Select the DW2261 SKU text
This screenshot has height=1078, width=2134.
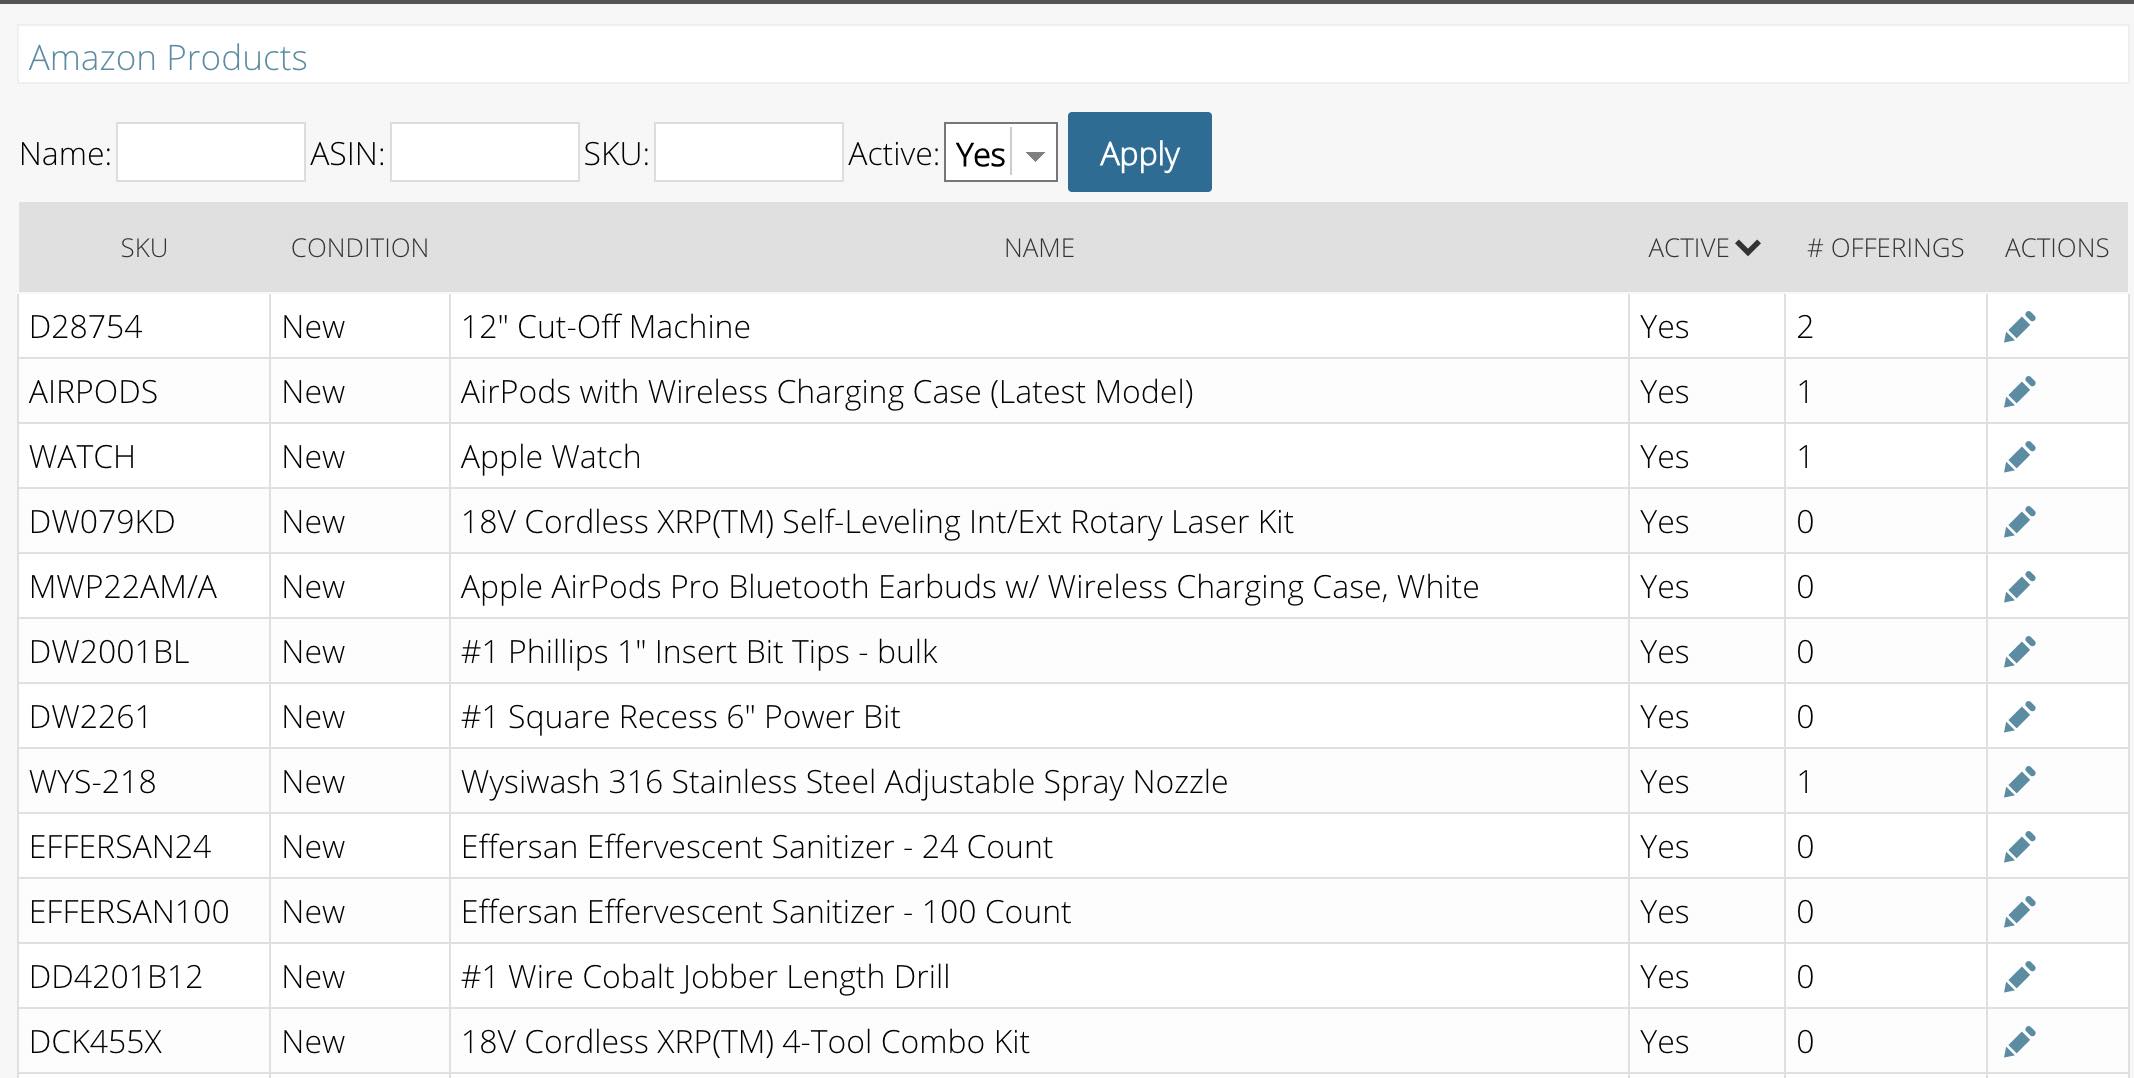[x=90, y=717]
